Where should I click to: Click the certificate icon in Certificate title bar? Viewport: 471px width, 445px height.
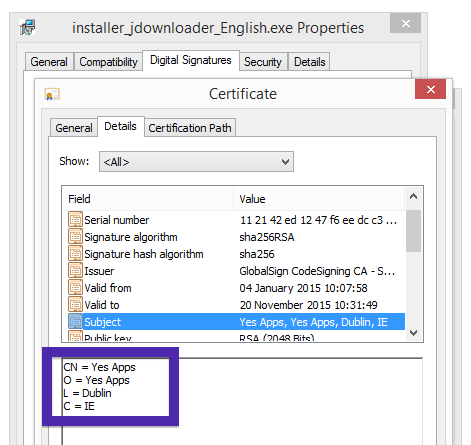pyautogui.click(x=52, y=94)
